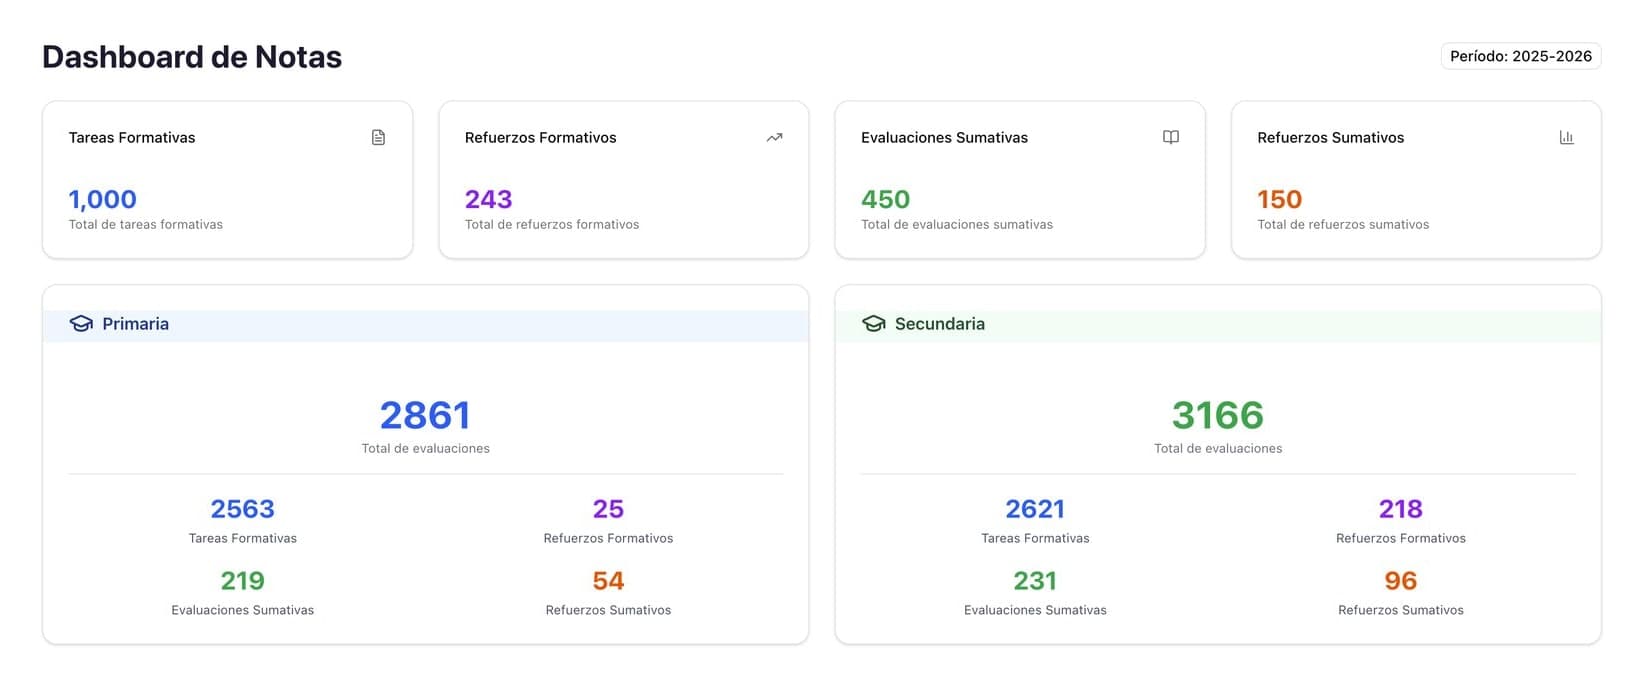Click the trending arrow icon on Refuerzos Formativos card
This screenshot has height=686, width=1644.
774,137
